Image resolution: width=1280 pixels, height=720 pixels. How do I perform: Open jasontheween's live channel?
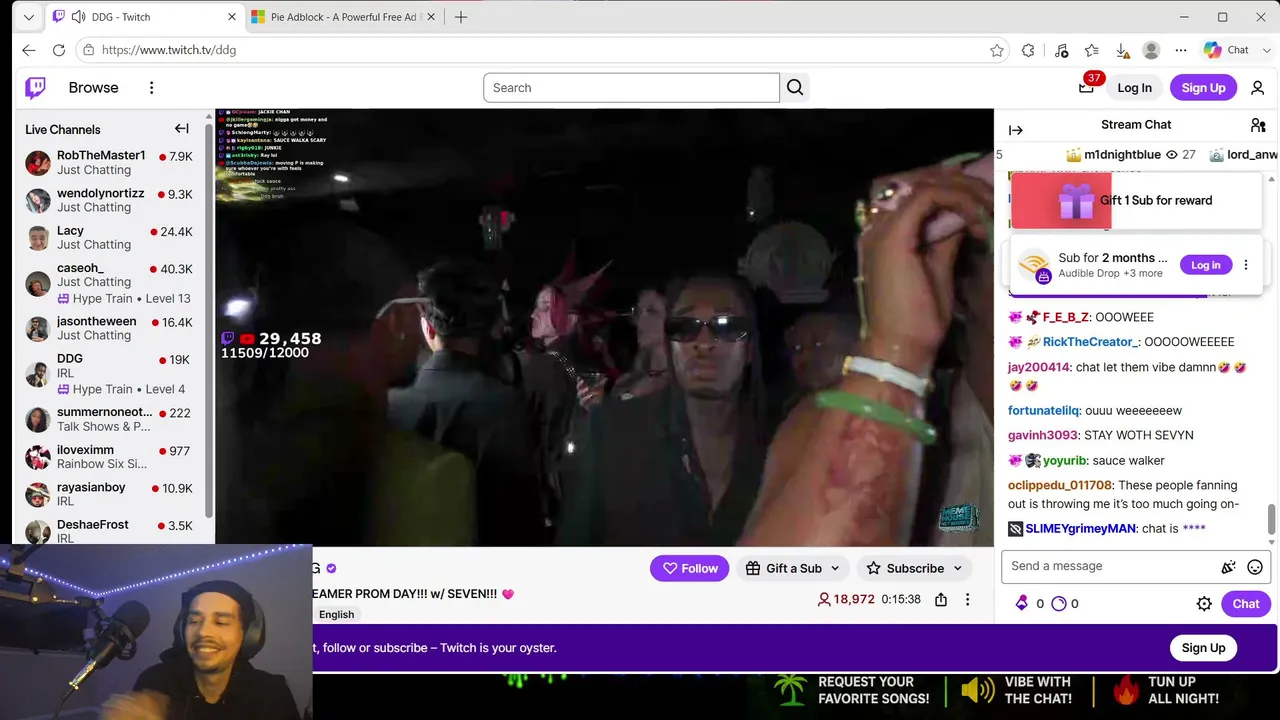click(x=109, y=328)
